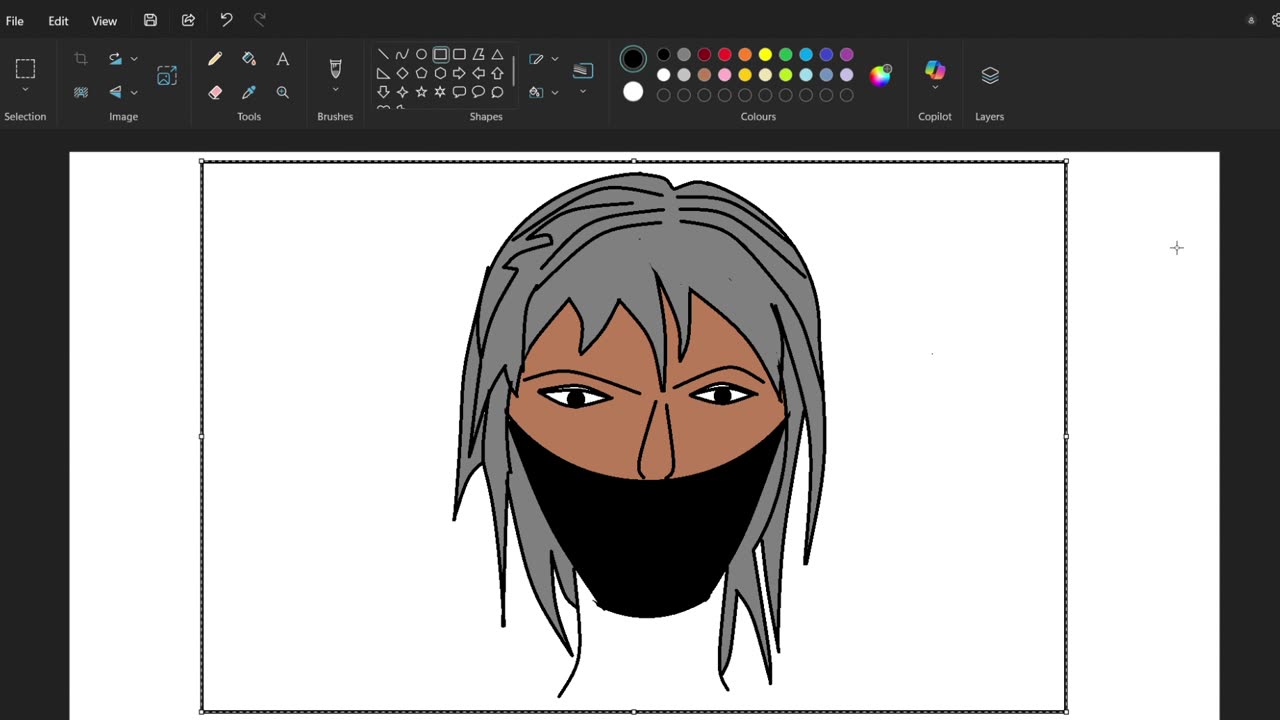Pick the straight Line shape
Image resolution: width=1280 pixels, height=720 pixels.
(383, 55)
